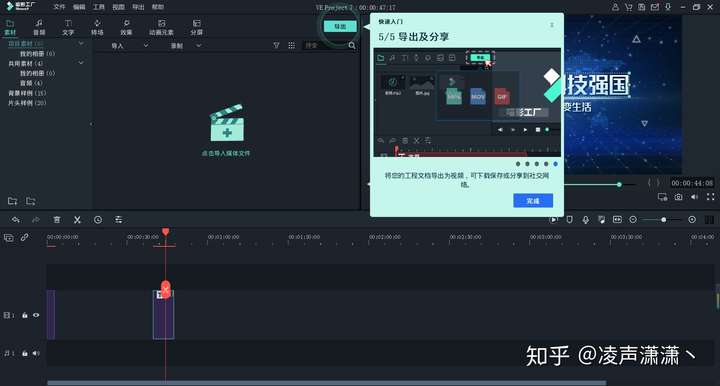Click the search magnifier icon

[x=352, y=45]
